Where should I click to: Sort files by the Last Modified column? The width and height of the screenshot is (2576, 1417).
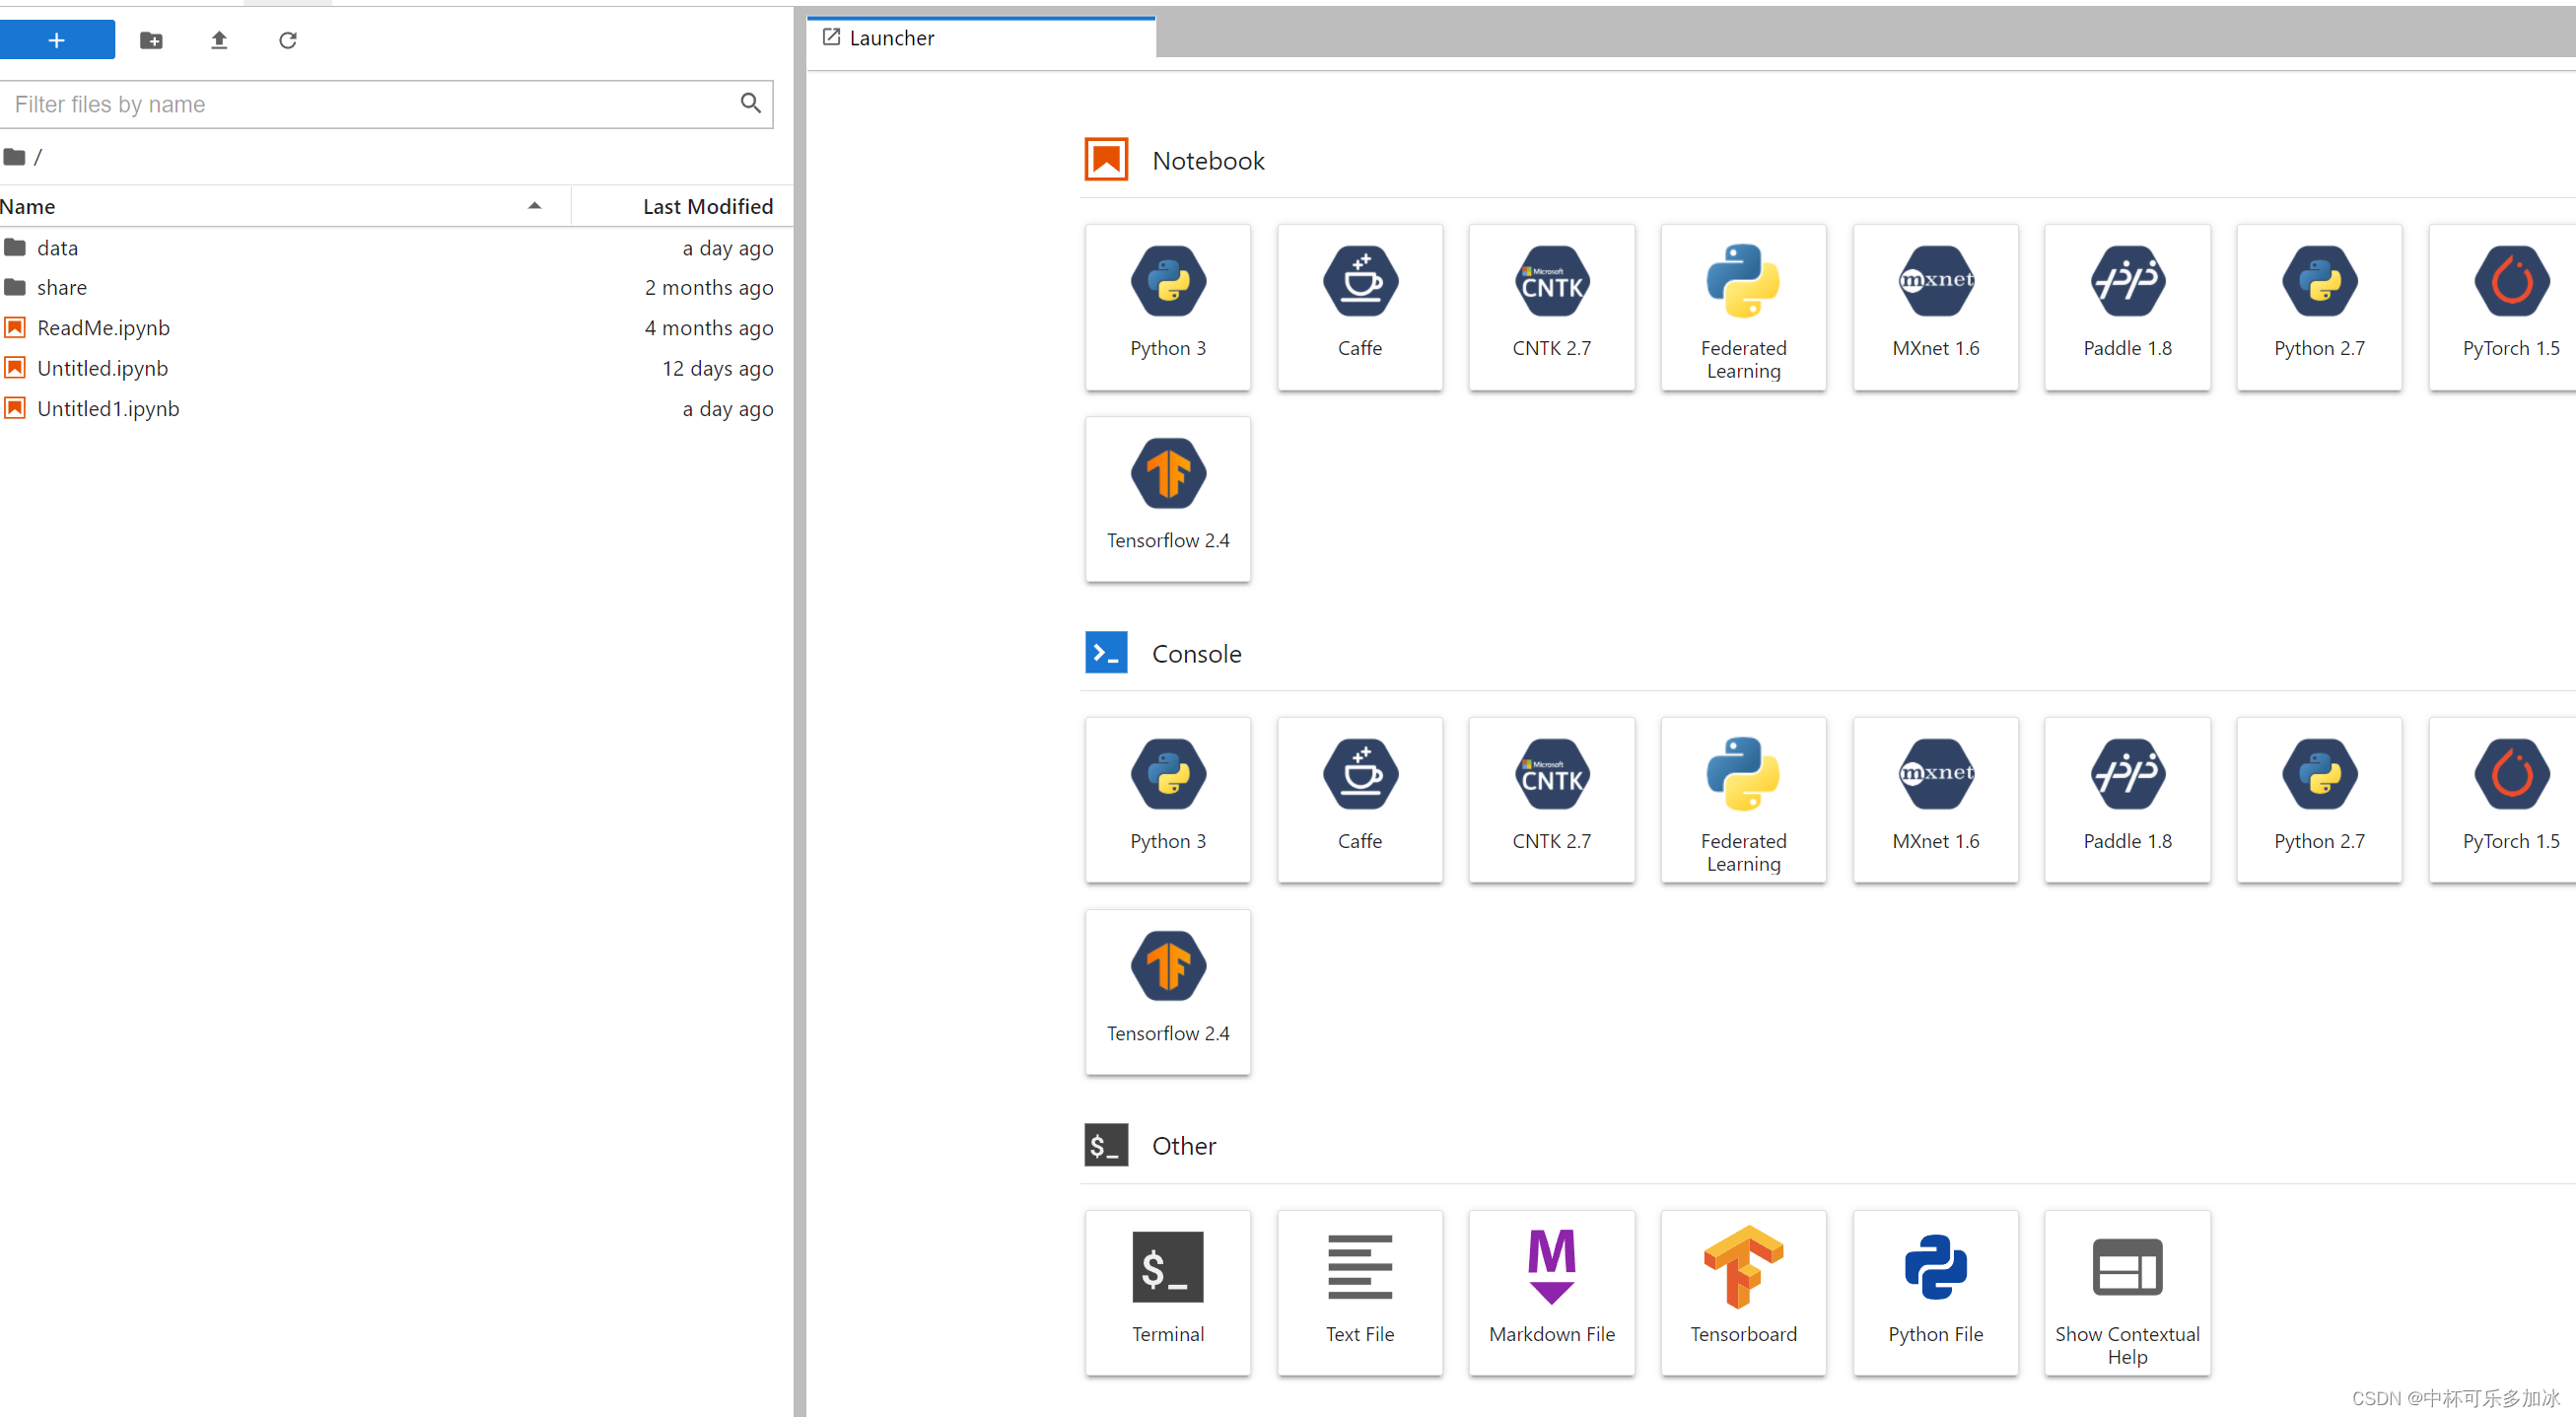click(x=706, y=206)
